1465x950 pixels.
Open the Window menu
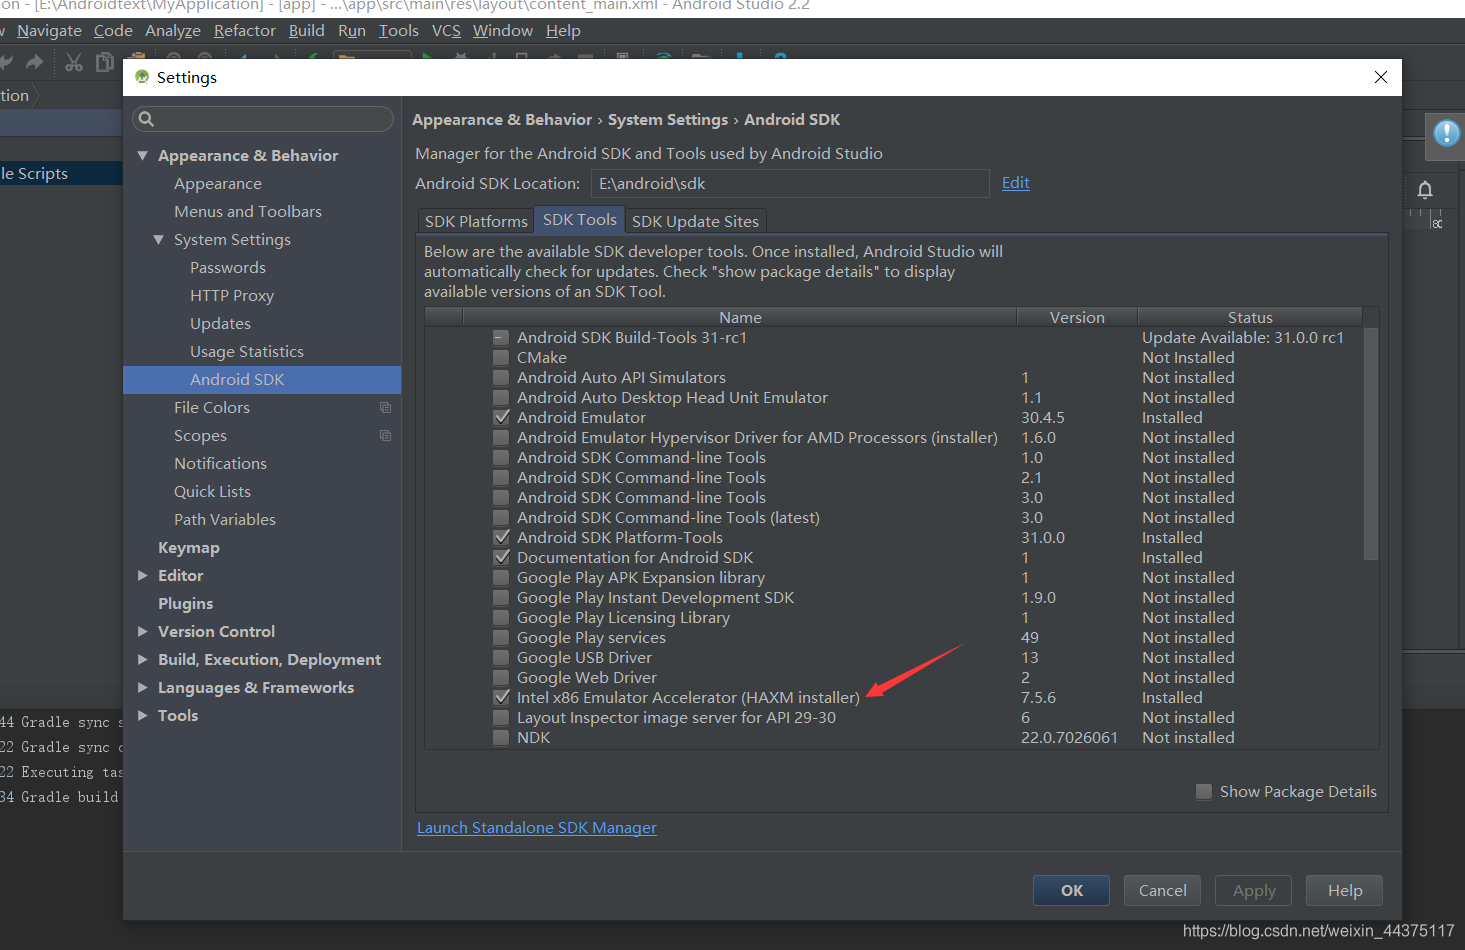(x=503, y=31)
